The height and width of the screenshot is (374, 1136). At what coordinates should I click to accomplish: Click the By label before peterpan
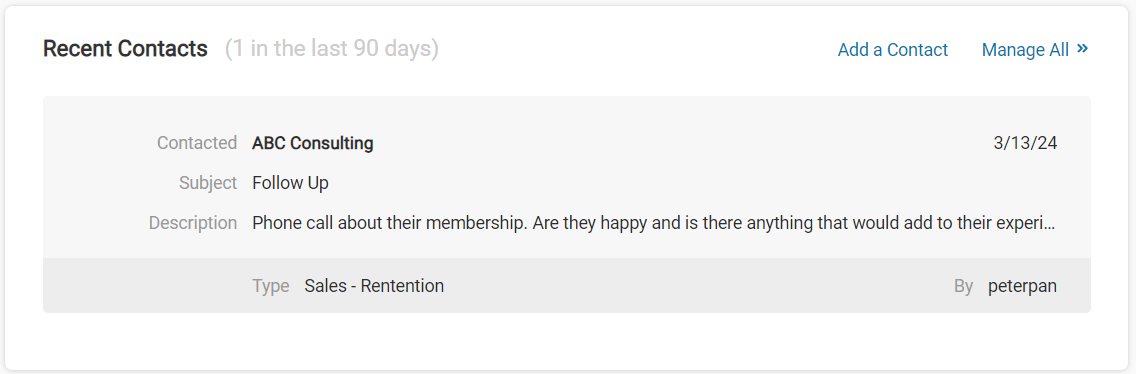tap(964, 287)
